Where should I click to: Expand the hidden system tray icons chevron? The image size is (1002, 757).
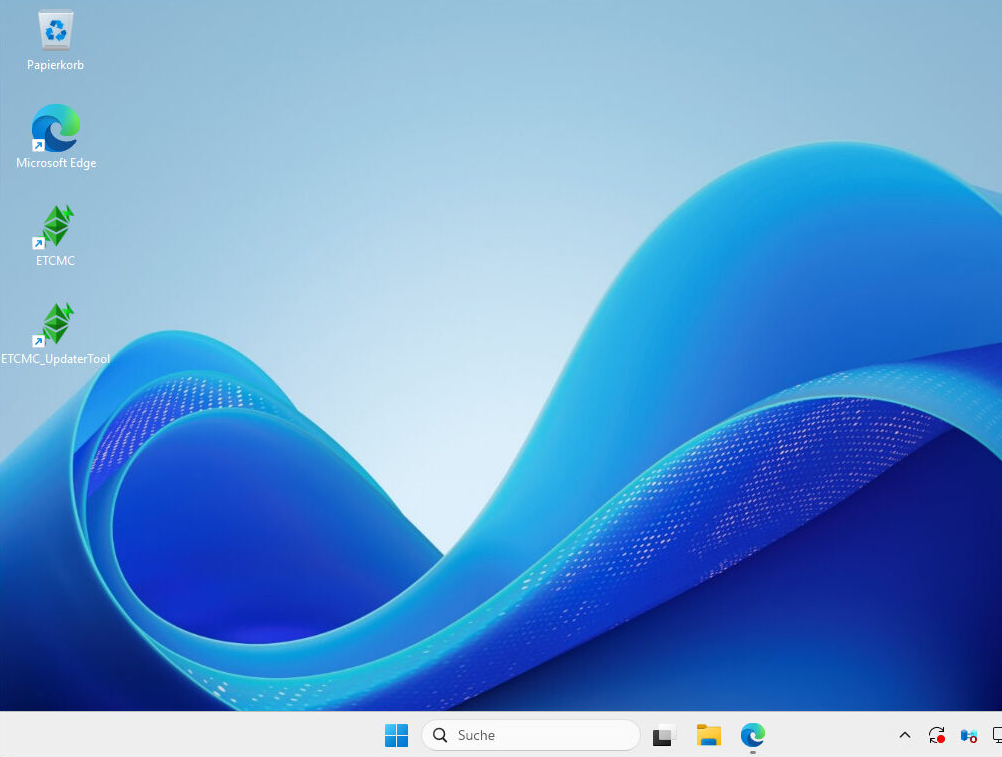[905, 735]
